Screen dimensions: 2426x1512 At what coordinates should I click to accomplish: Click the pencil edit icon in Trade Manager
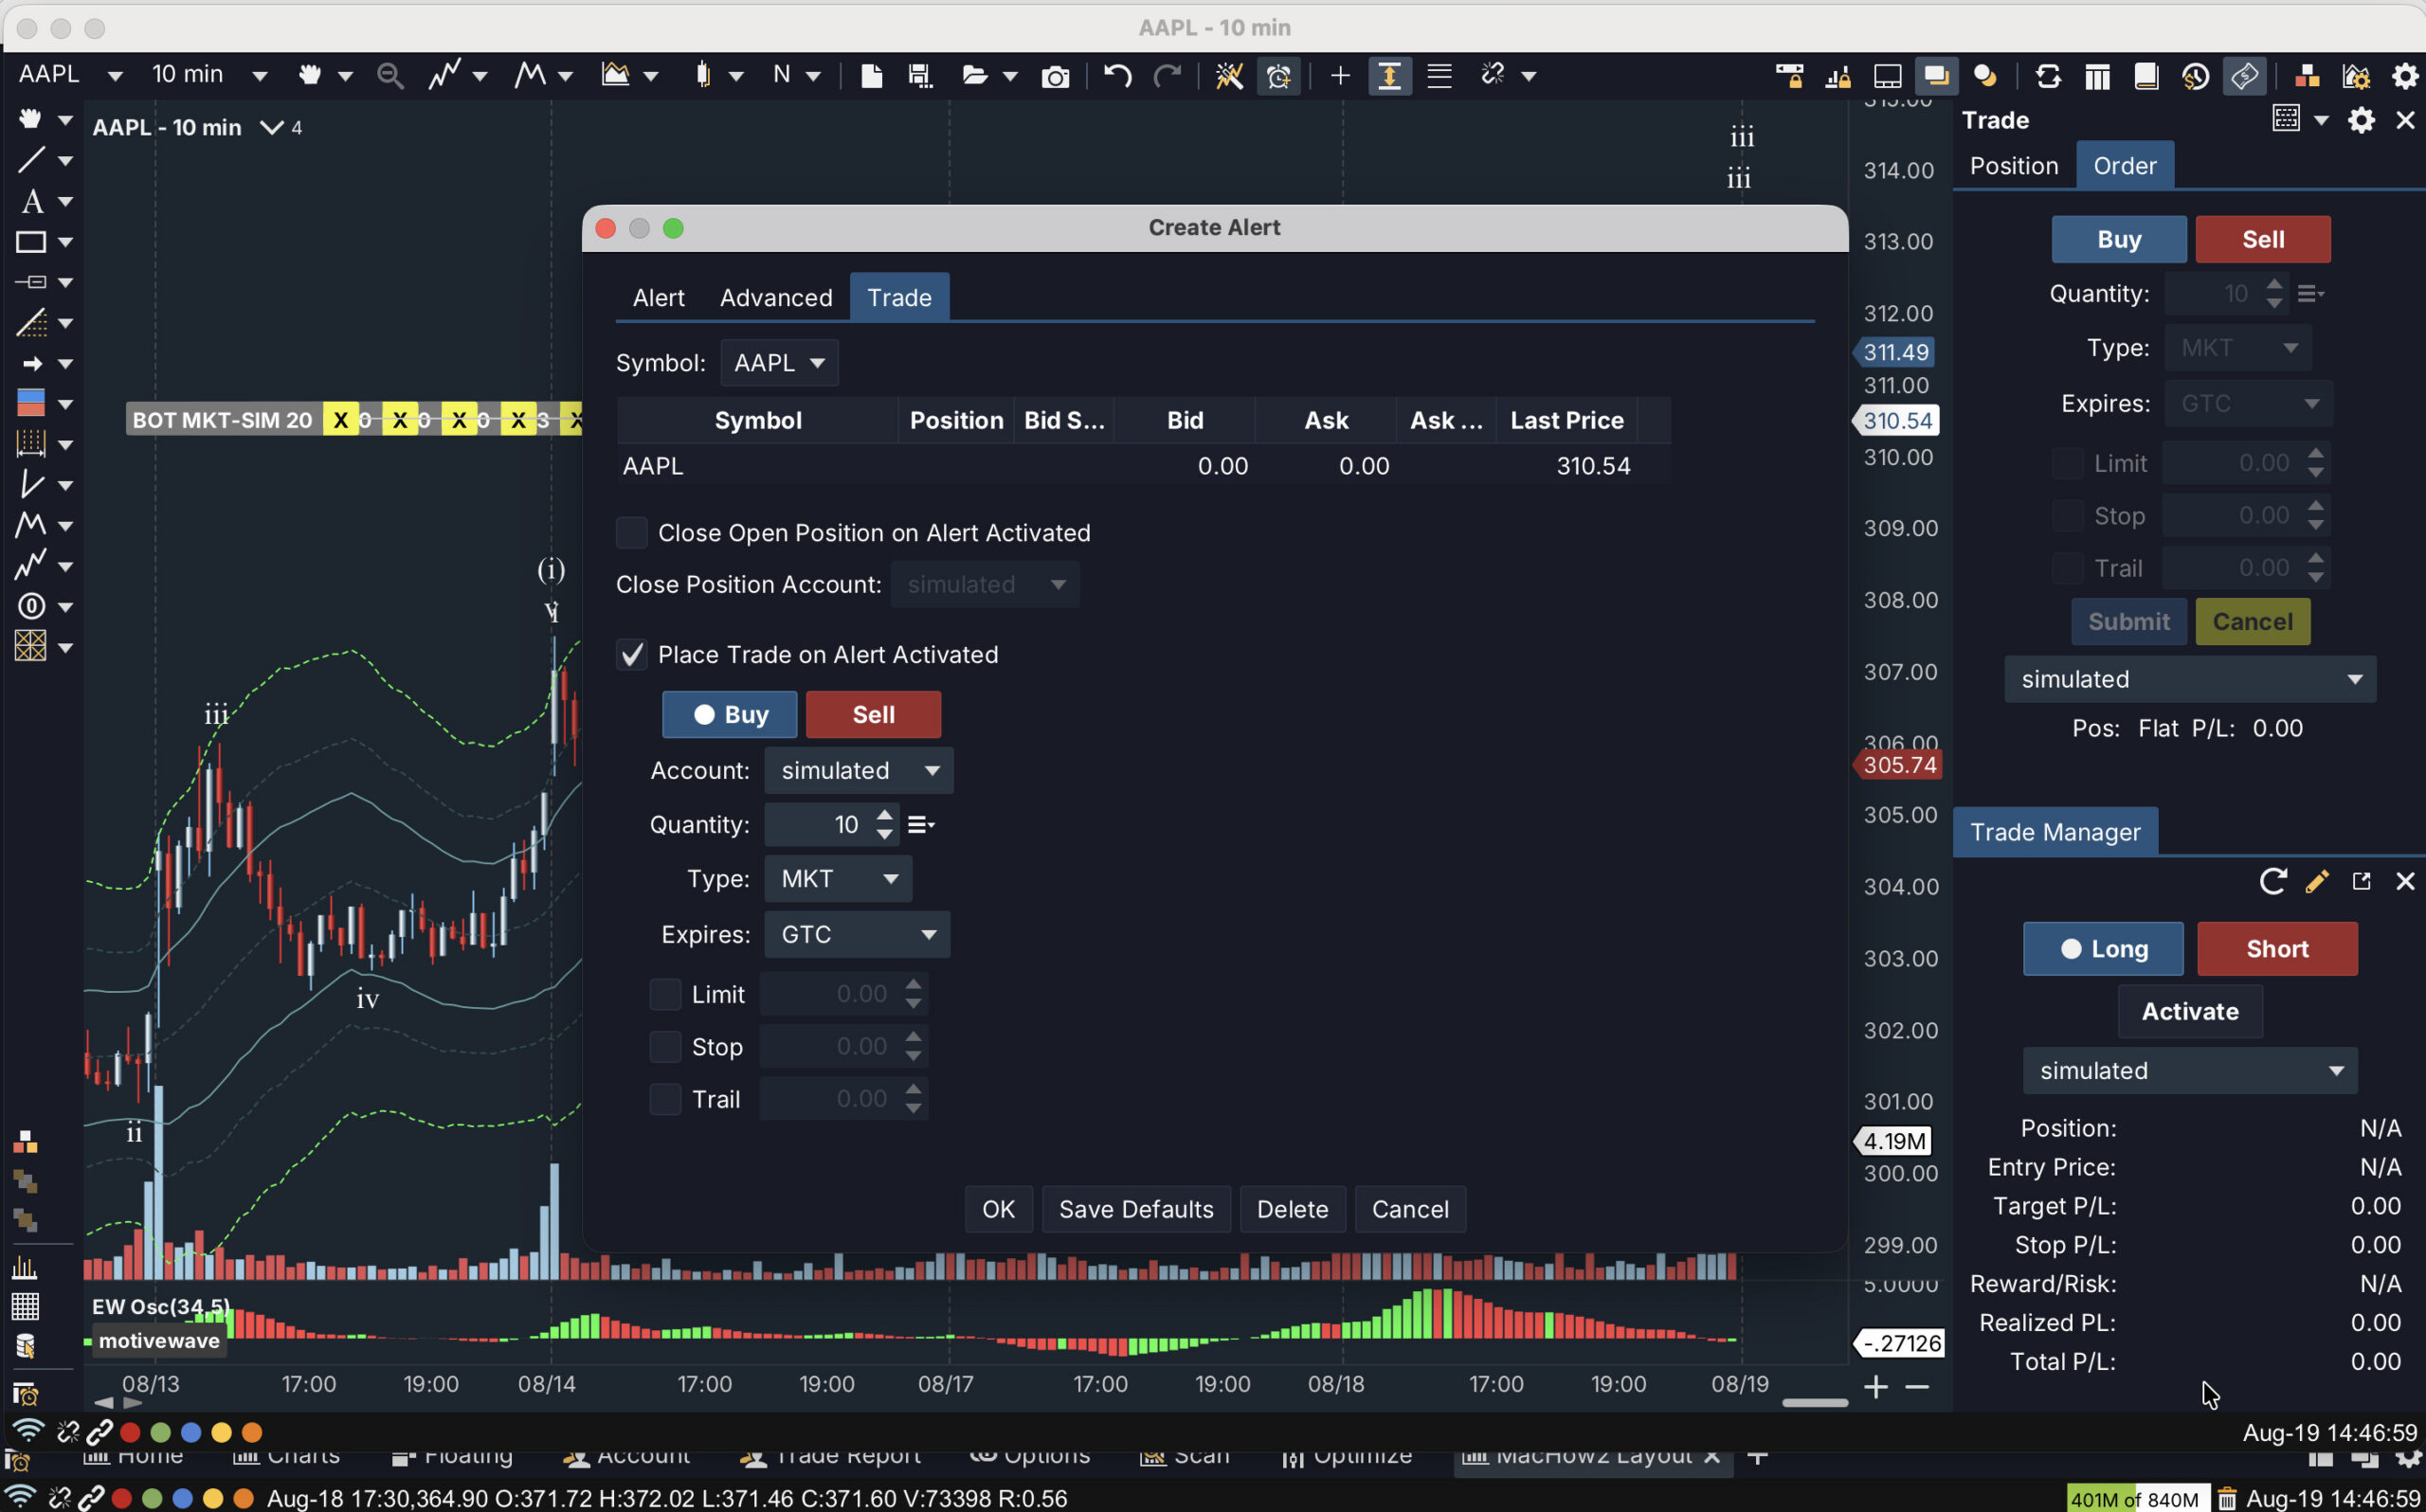2317,881
